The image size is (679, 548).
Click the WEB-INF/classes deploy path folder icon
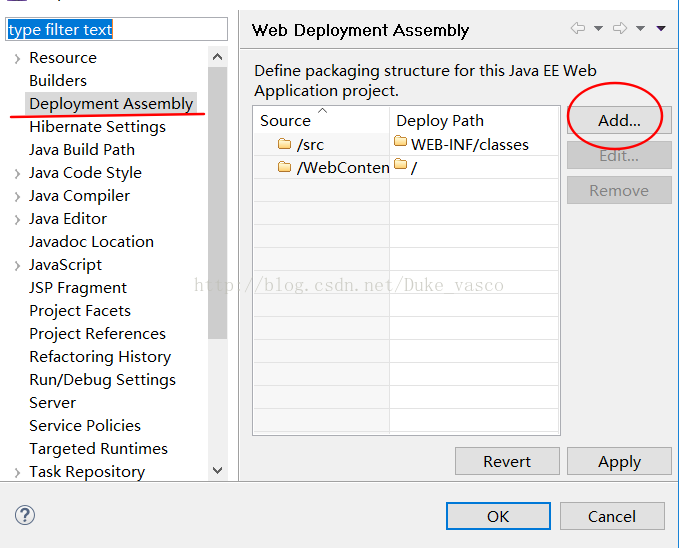401,141
